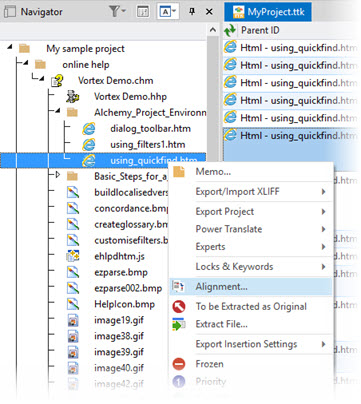Select image38.gif in the tree

coord(119,336)
